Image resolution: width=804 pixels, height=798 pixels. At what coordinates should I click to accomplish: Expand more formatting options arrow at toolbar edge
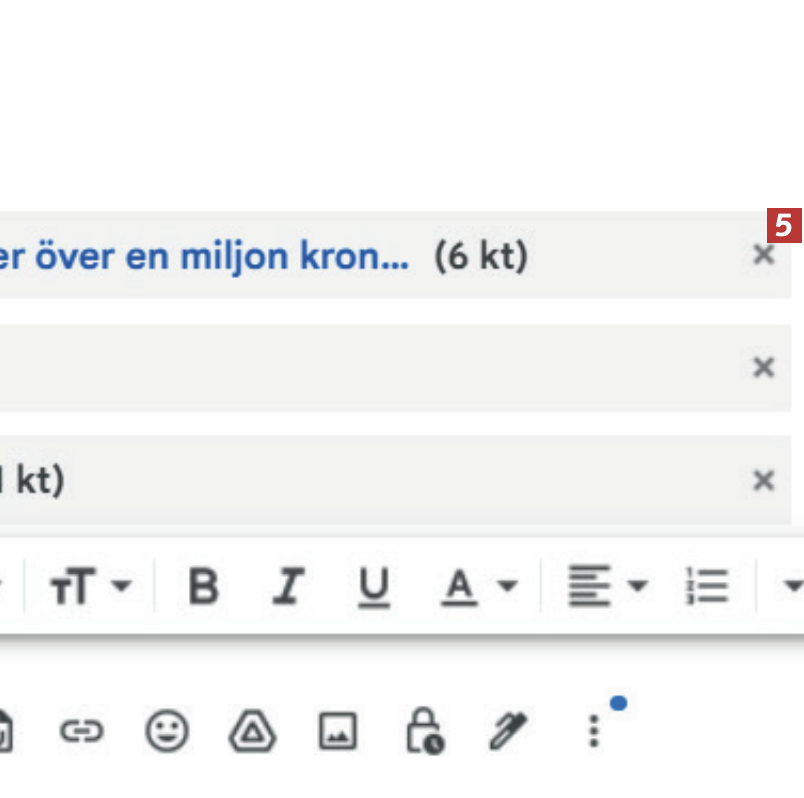[x=791, y=586]
